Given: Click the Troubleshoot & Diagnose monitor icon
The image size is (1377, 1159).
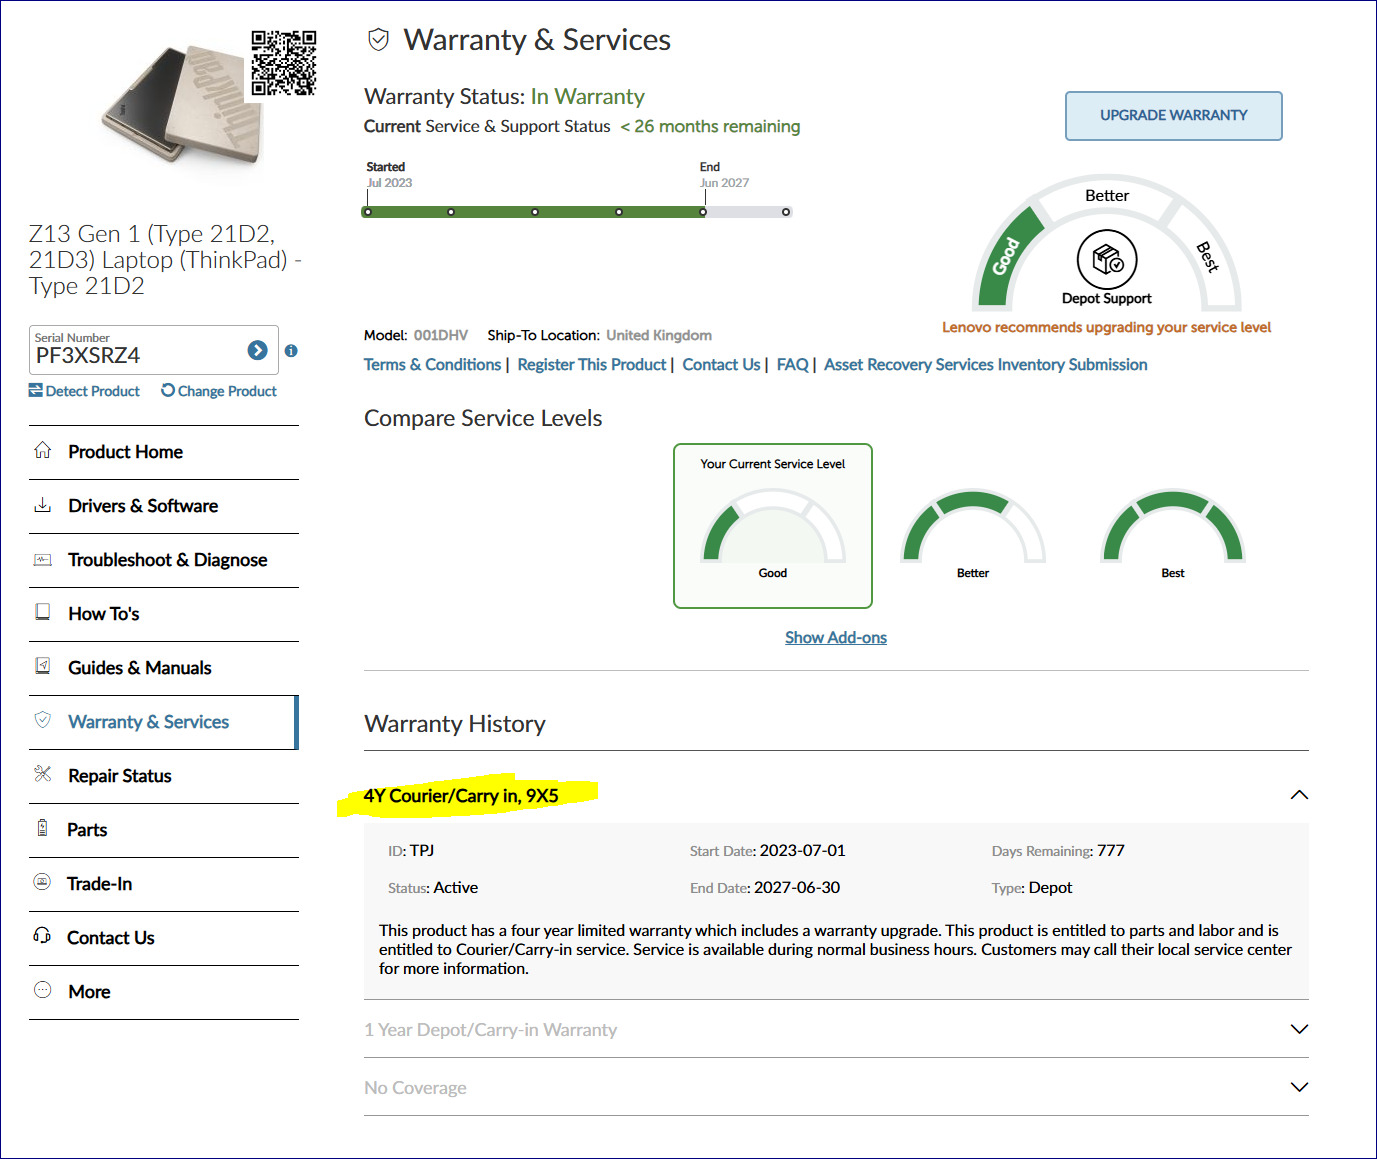Looking at the screenshot, I should click(x=42, y=560).
